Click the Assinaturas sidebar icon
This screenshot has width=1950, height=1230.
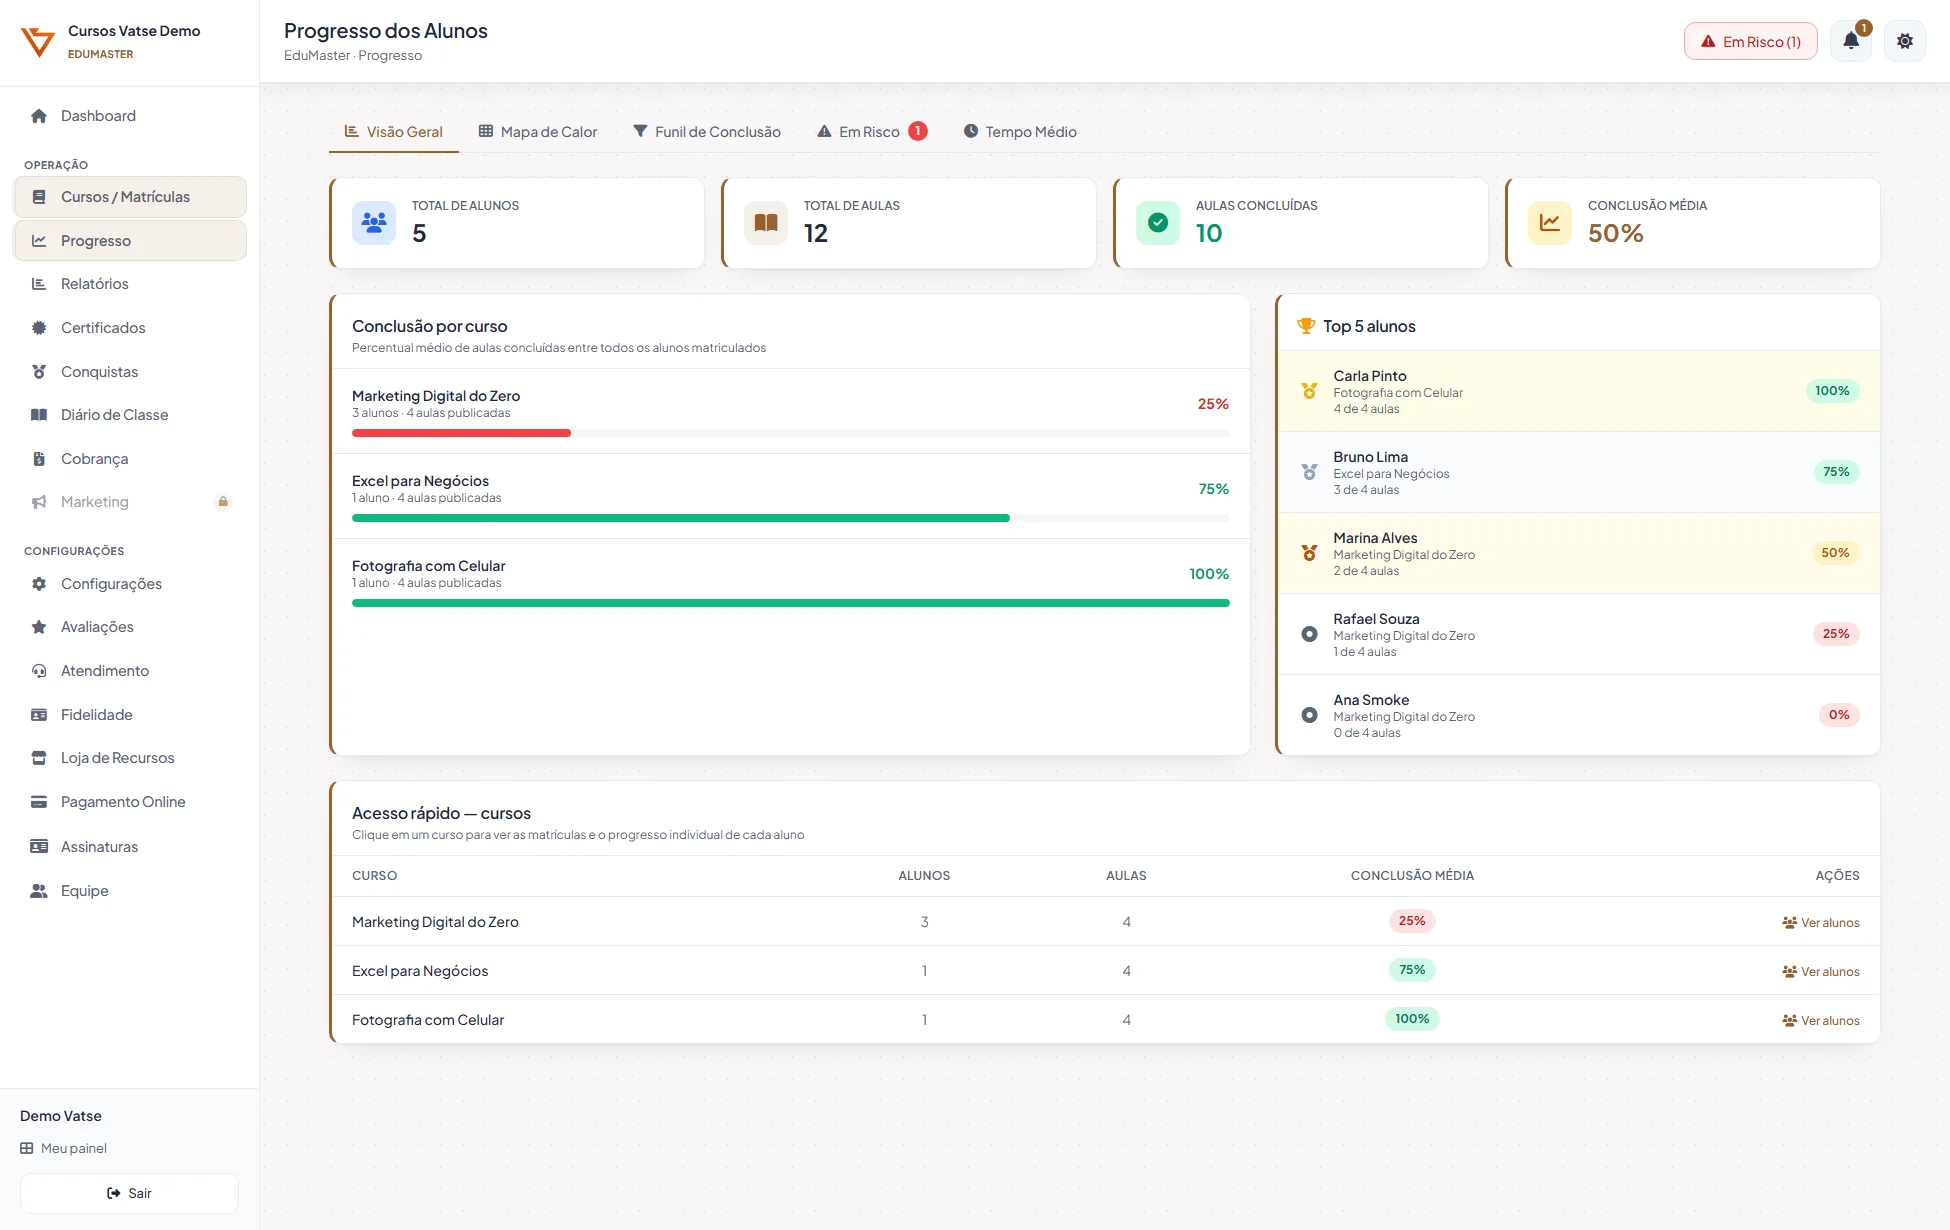tap(39, 847)
